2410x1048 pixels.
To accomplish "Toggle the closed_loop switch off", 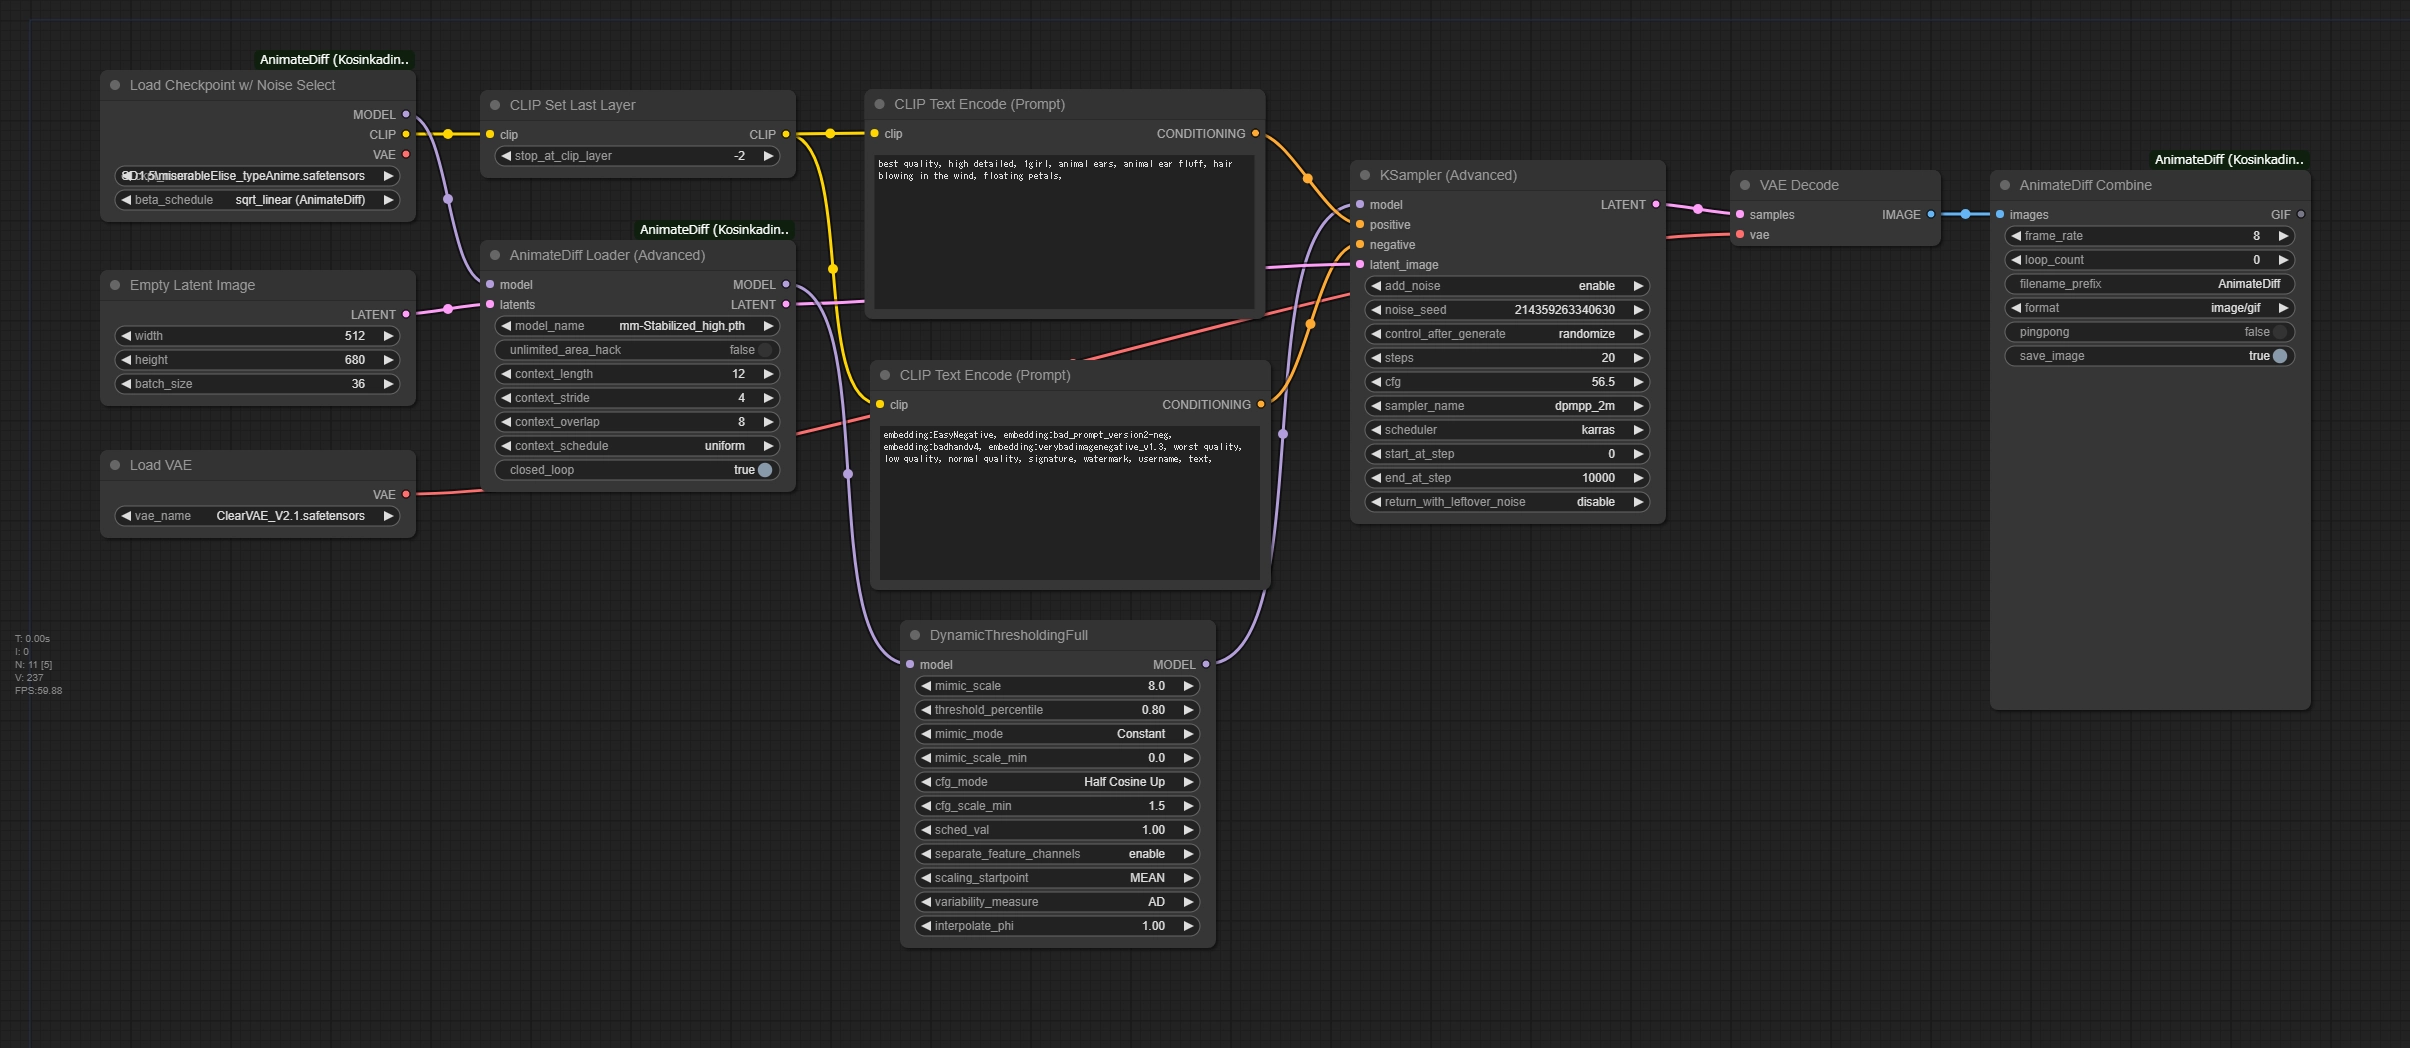I will coord(765,470).
